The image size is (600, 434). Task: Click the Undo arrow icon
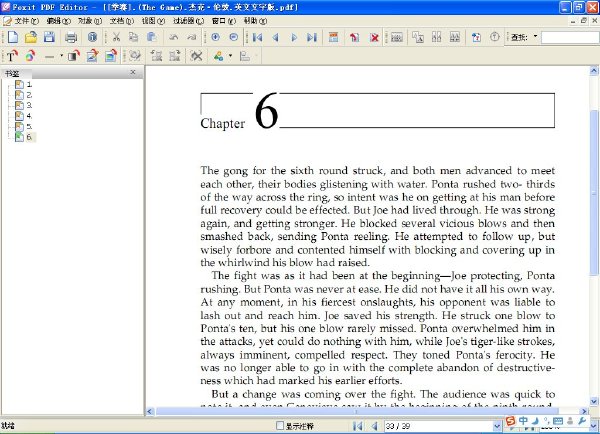click(x=174, y=37)
